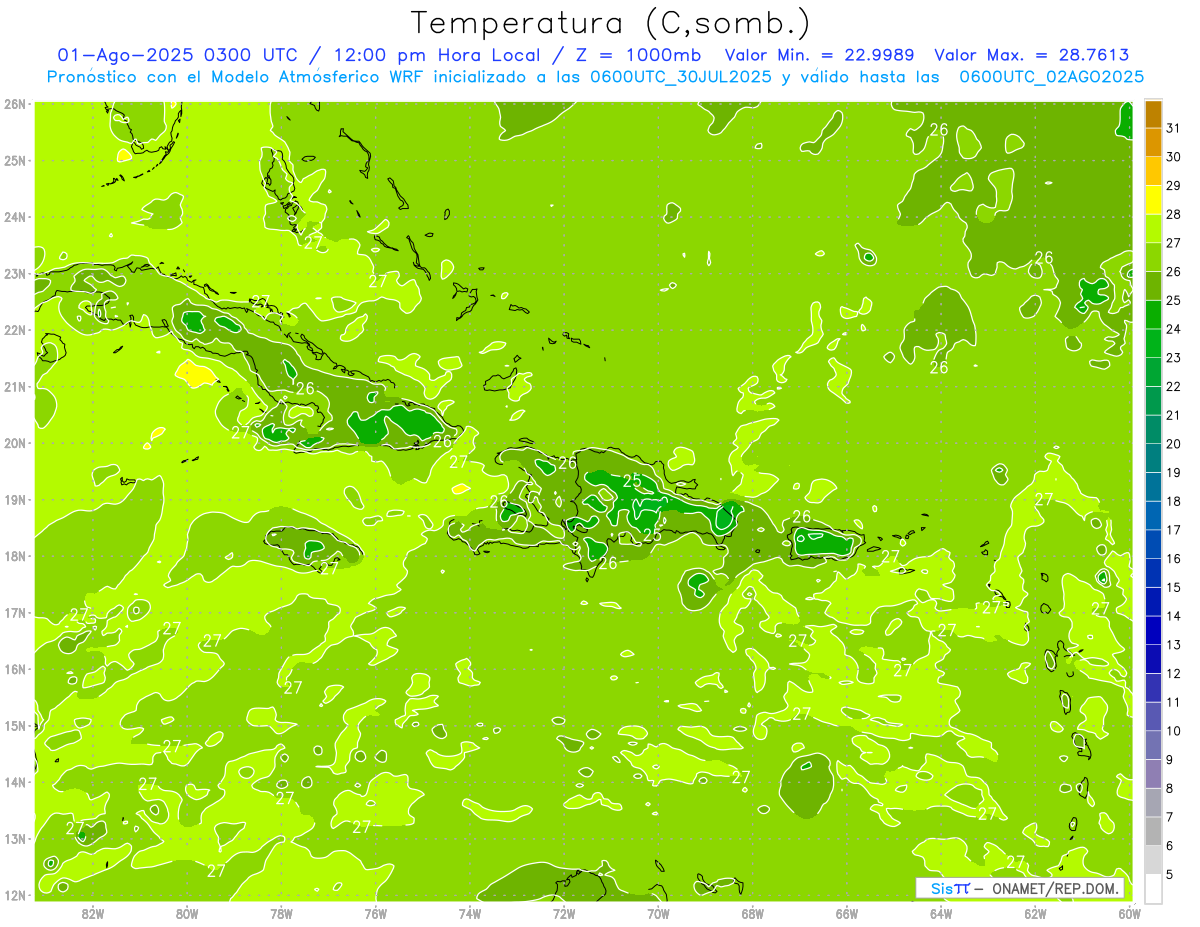Click legend value '29' on color scale
1200x927 pixels.
1174,186
